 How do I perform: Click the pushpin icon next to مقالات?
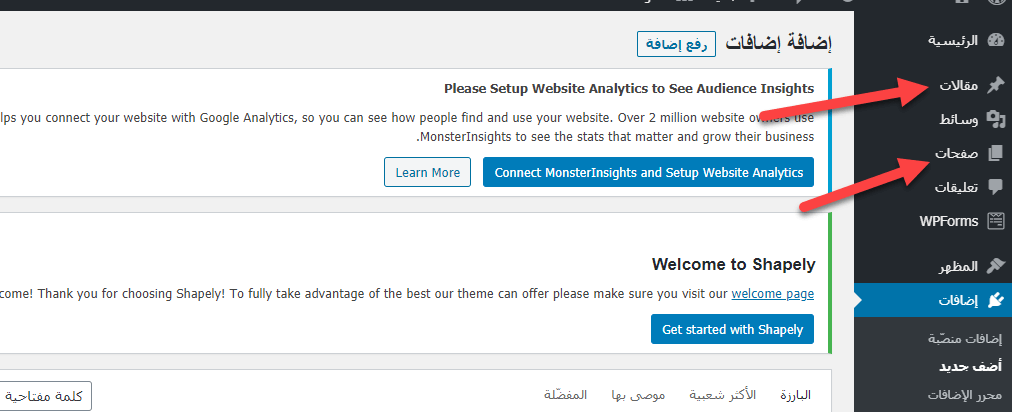click(997, 85)
